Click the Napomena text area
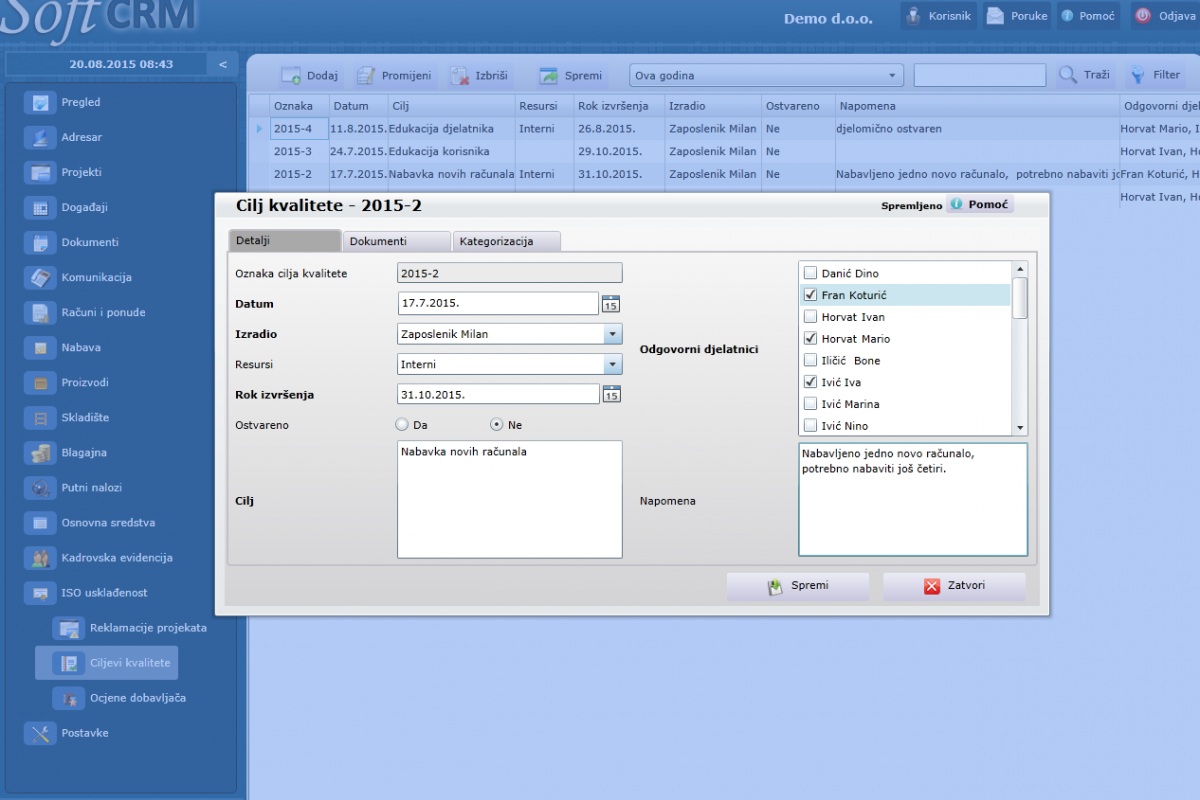The image size is (1200, 800). coord(913,499)
